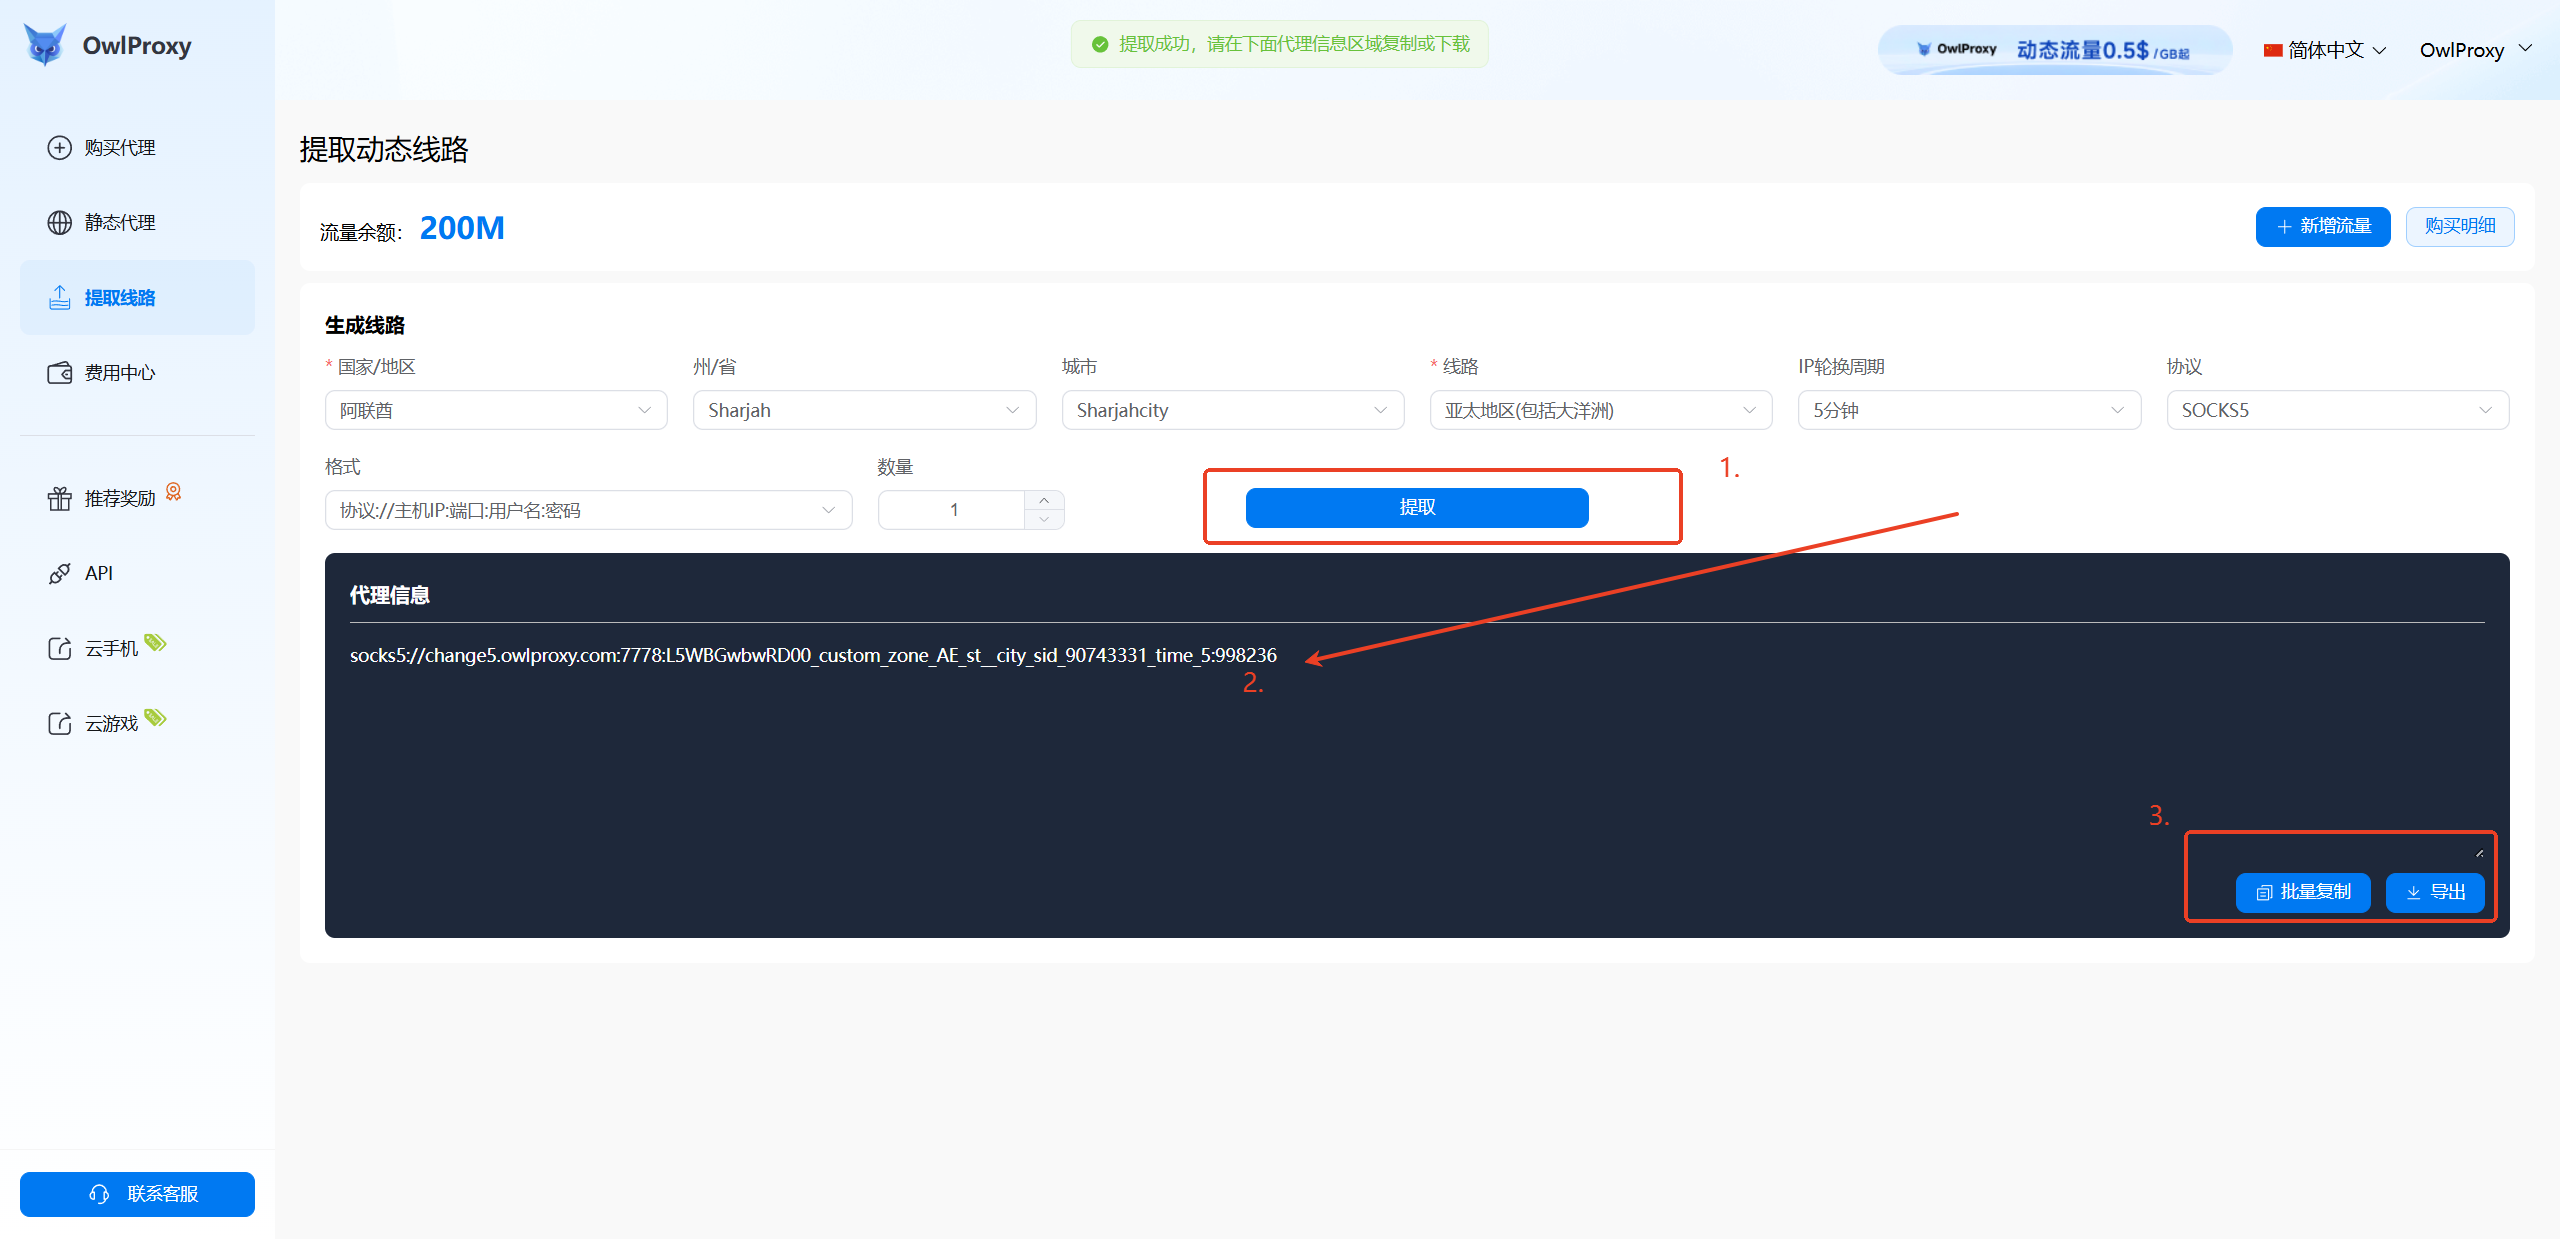Open 推荐奖励 via the gift icon
Image resolution: width=2560 pixels, height=1239 pixels.
tap(60, 498)
